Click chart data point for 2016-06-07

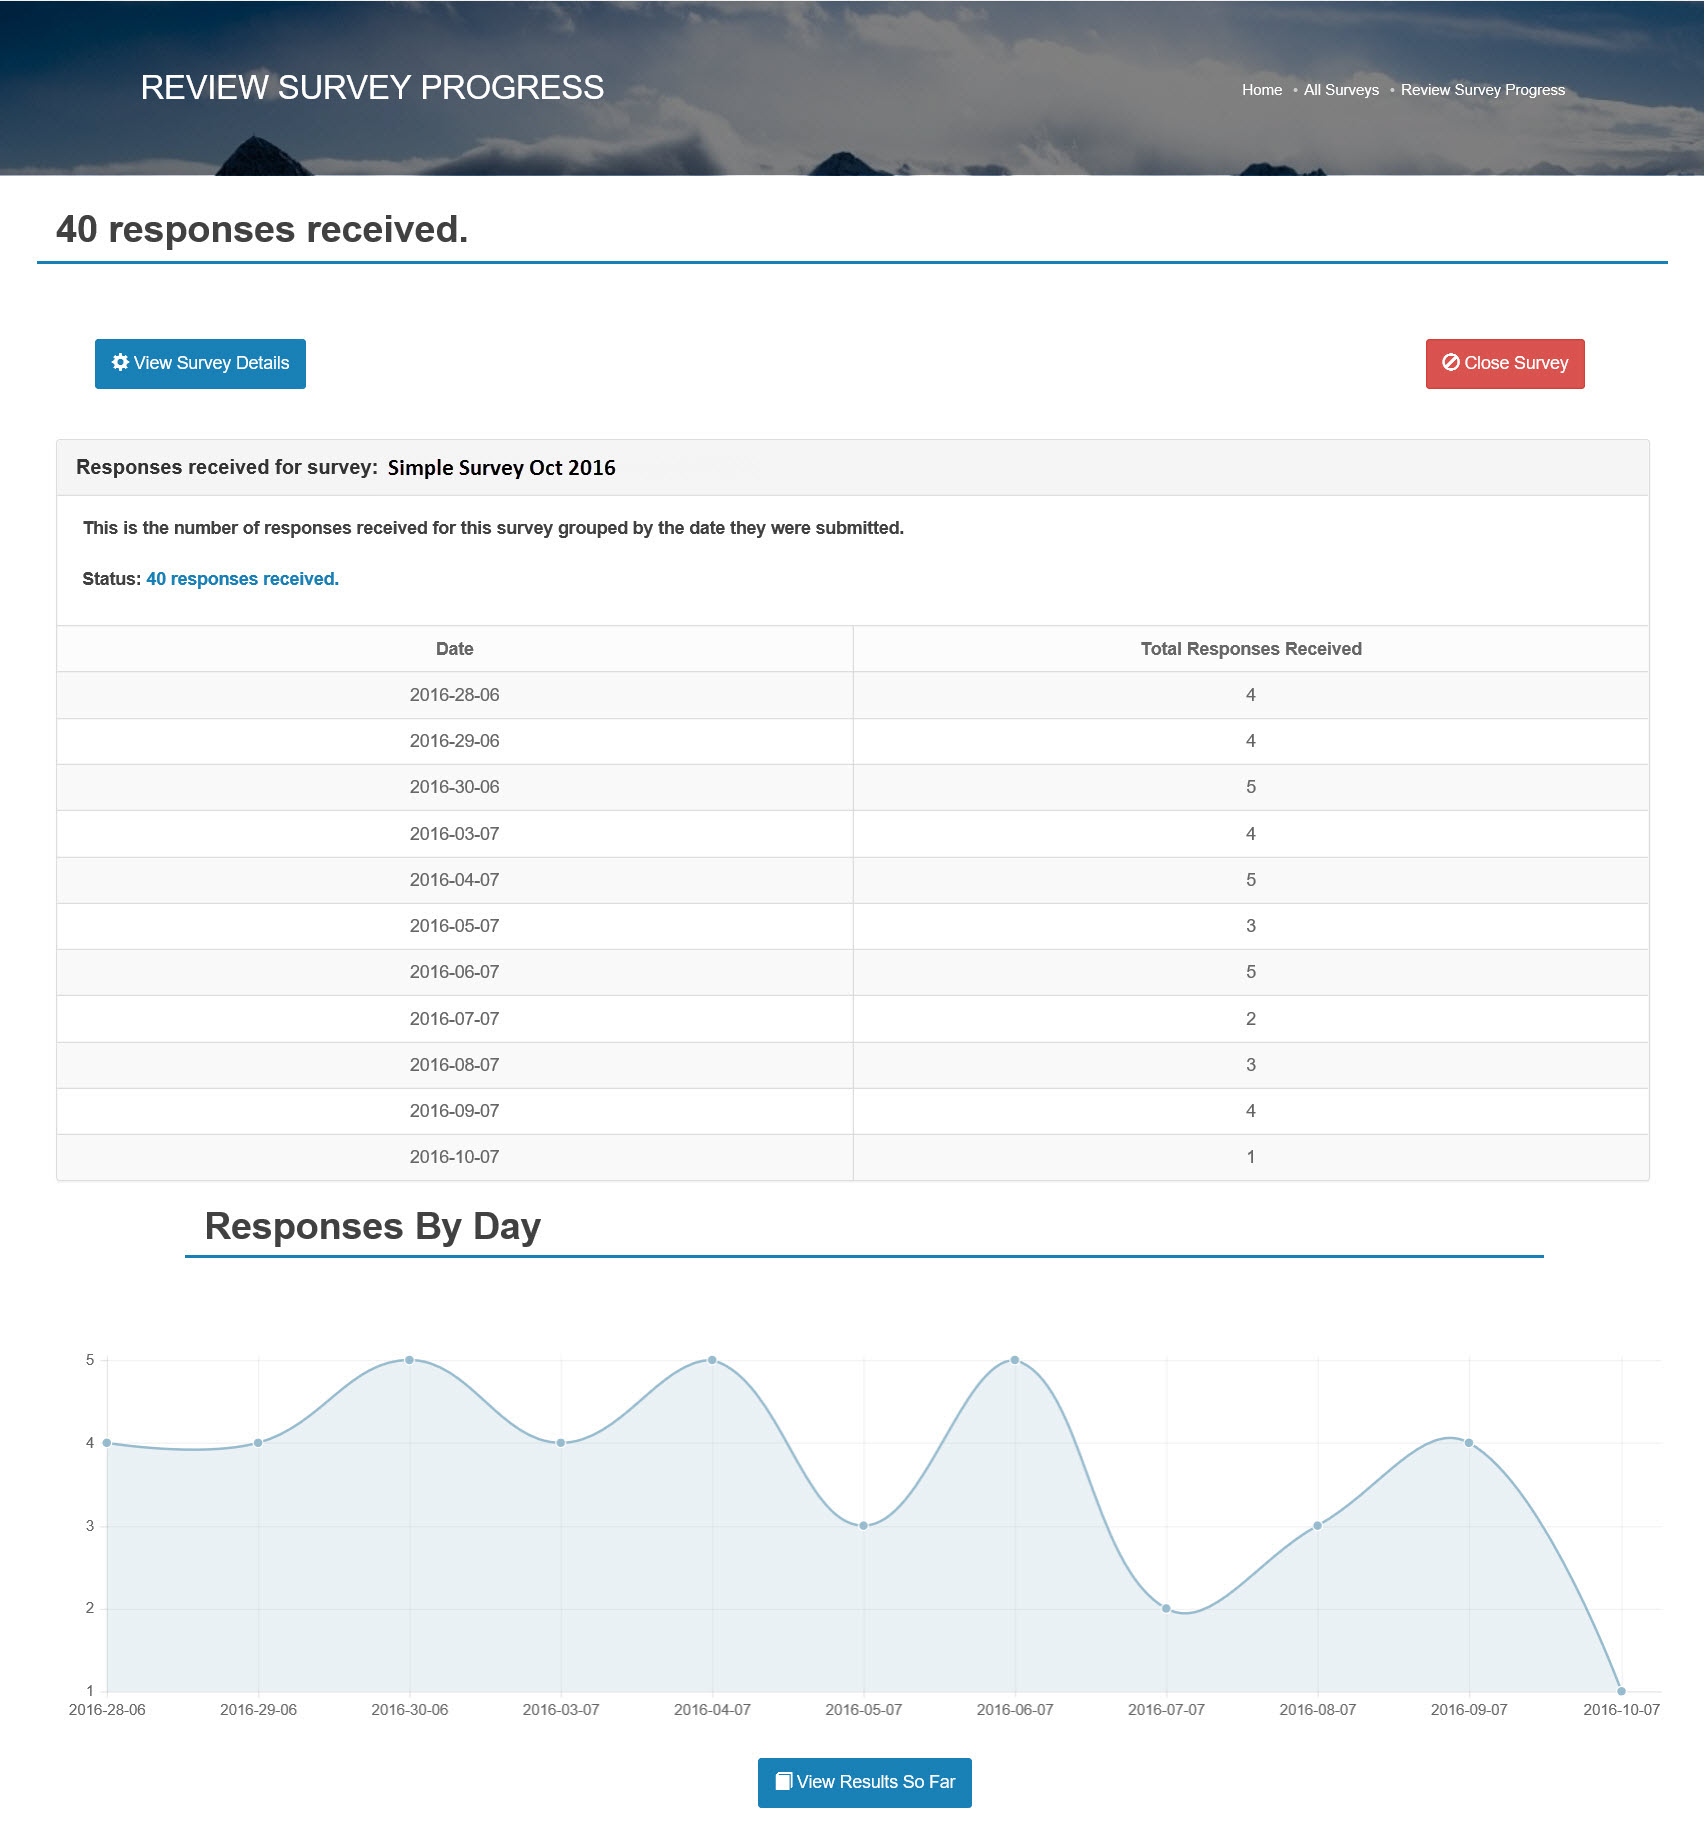point(1015,1360)
